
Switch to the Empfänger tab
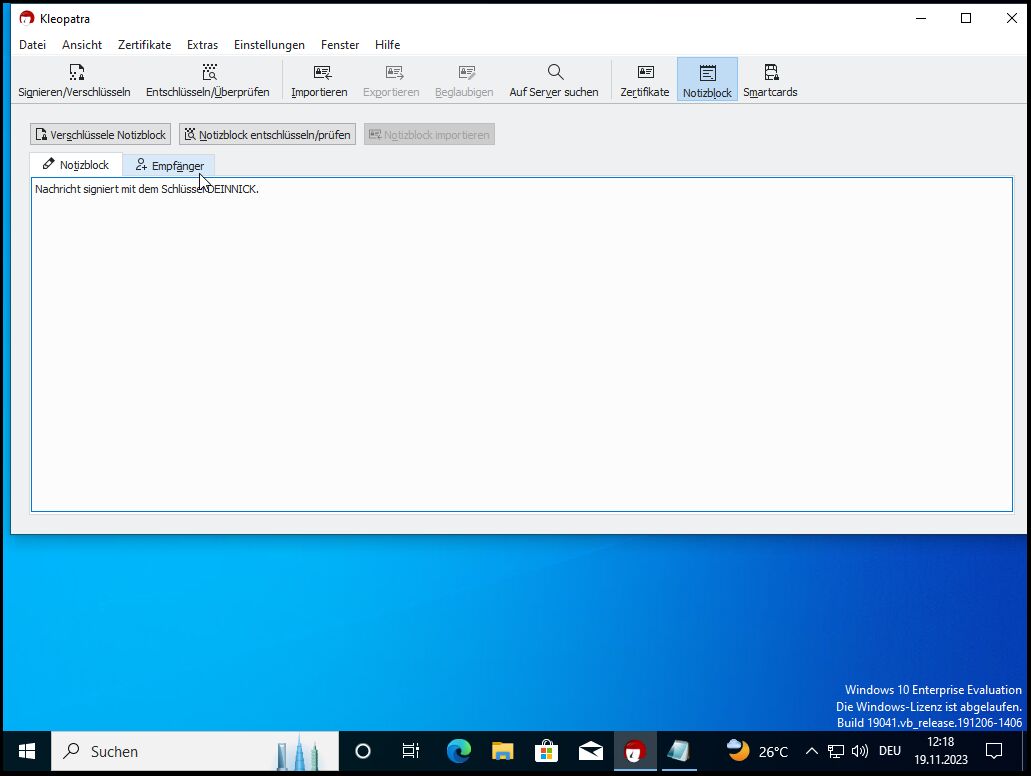[169, 165]
